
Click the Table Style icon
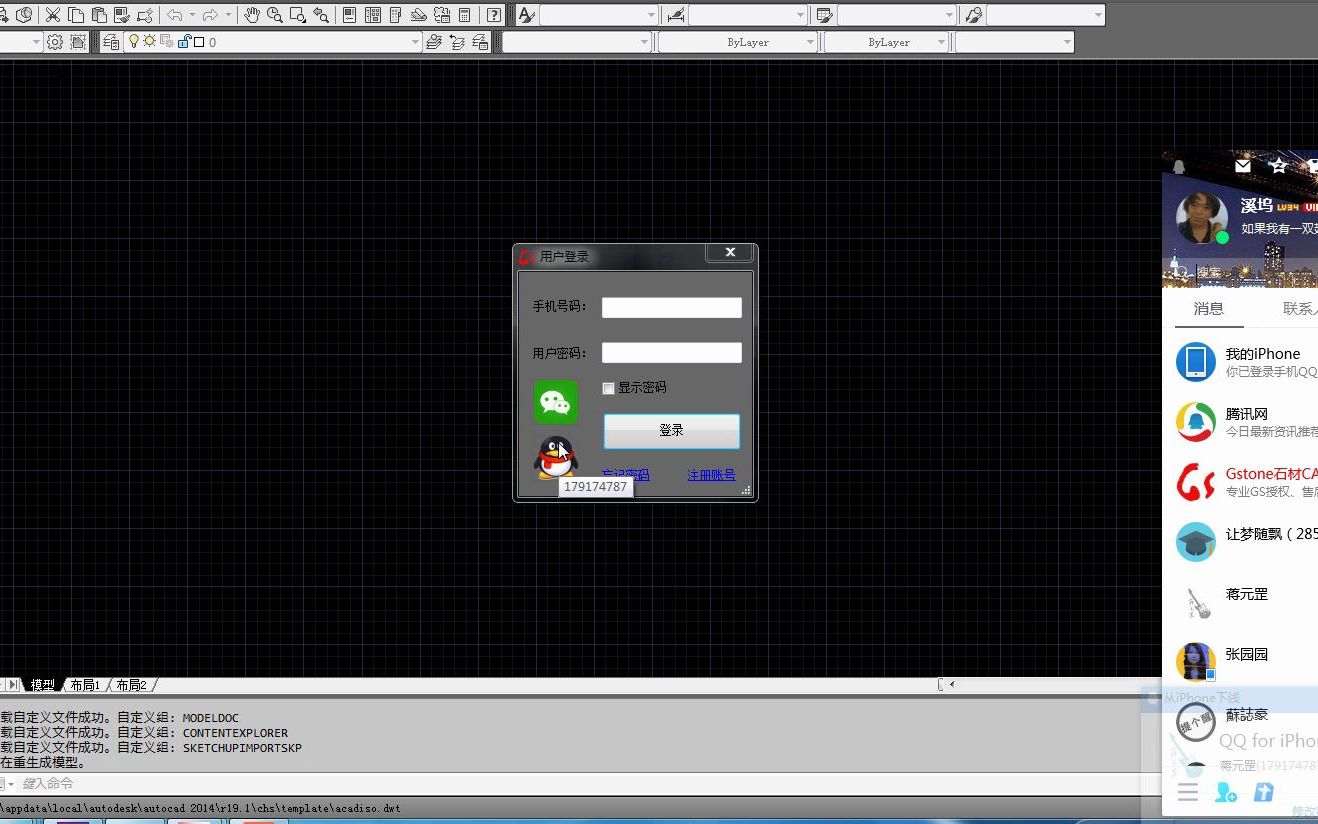pos(825,15)
